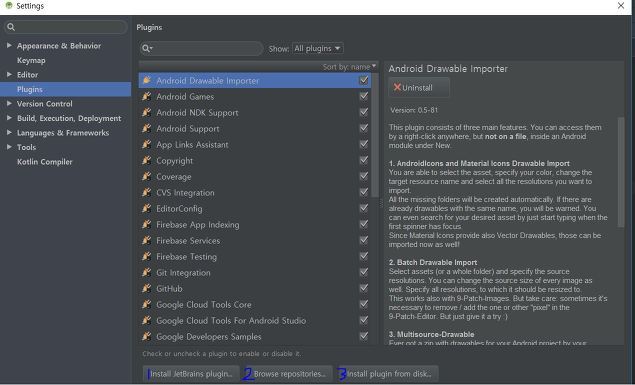
Task: Click the CVS Integration plugin icon
Action: pyautogui.click(x=147, y=192)
